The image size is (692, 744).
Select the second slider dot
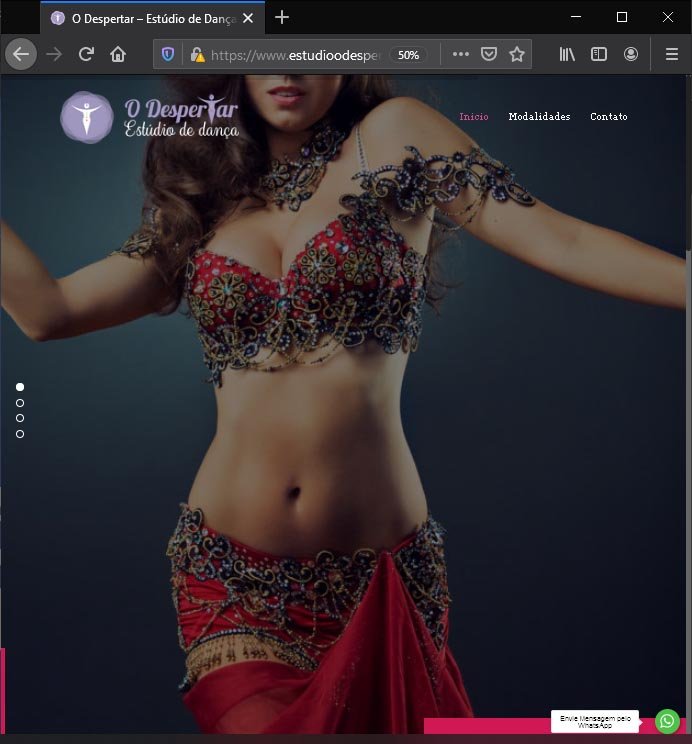click(x=20, y=403)
